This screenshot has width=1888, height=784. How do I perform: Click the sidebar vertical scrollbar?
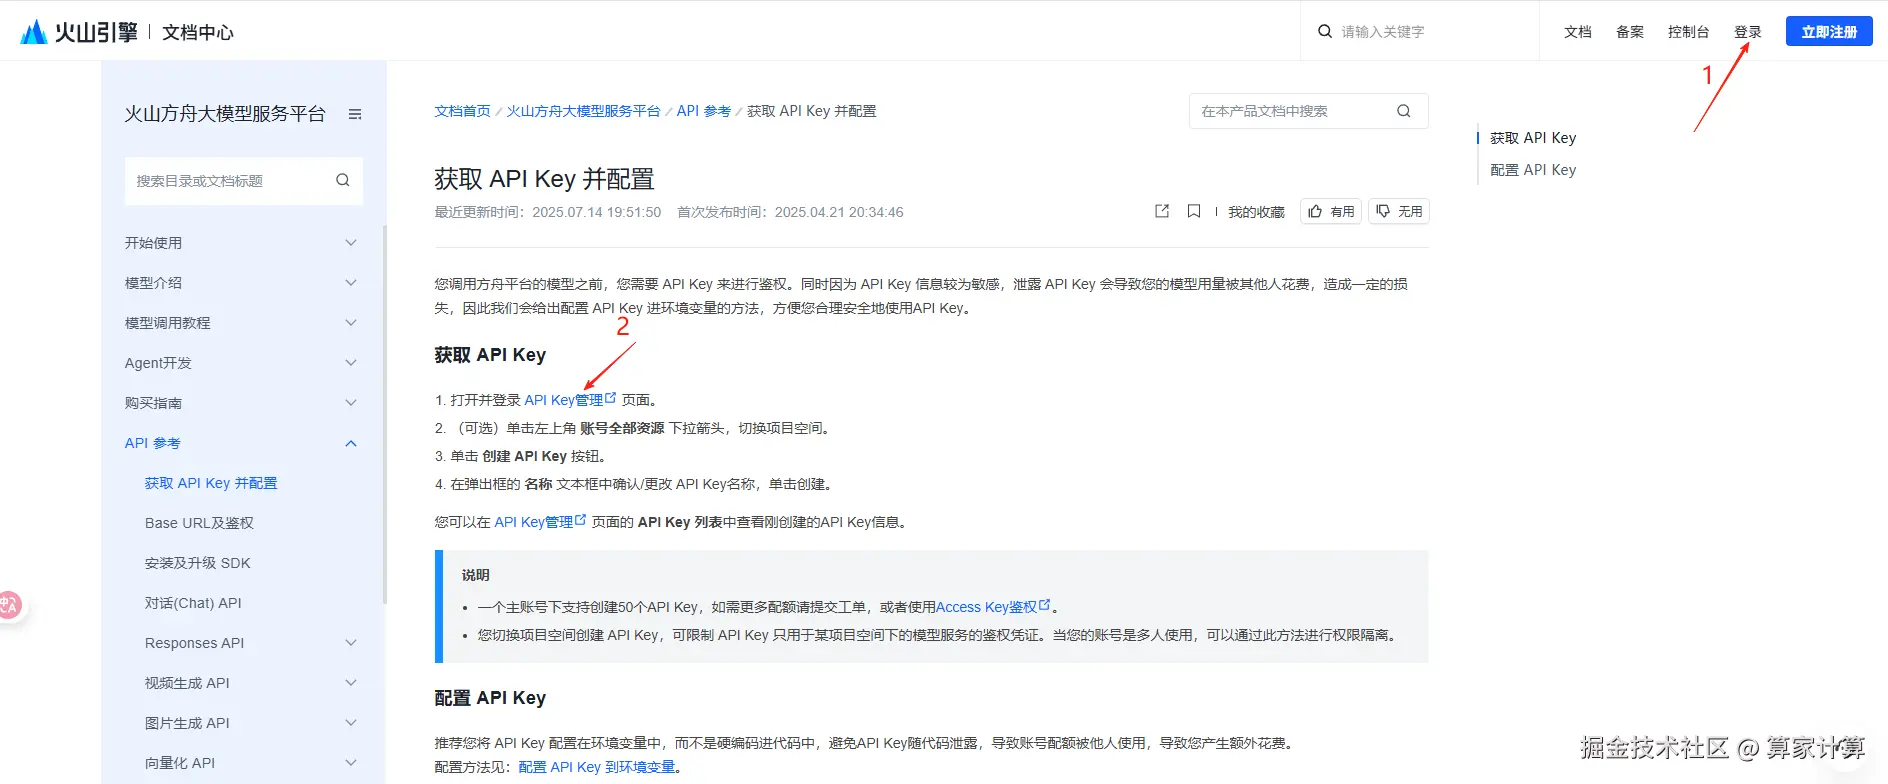[385, 415]
